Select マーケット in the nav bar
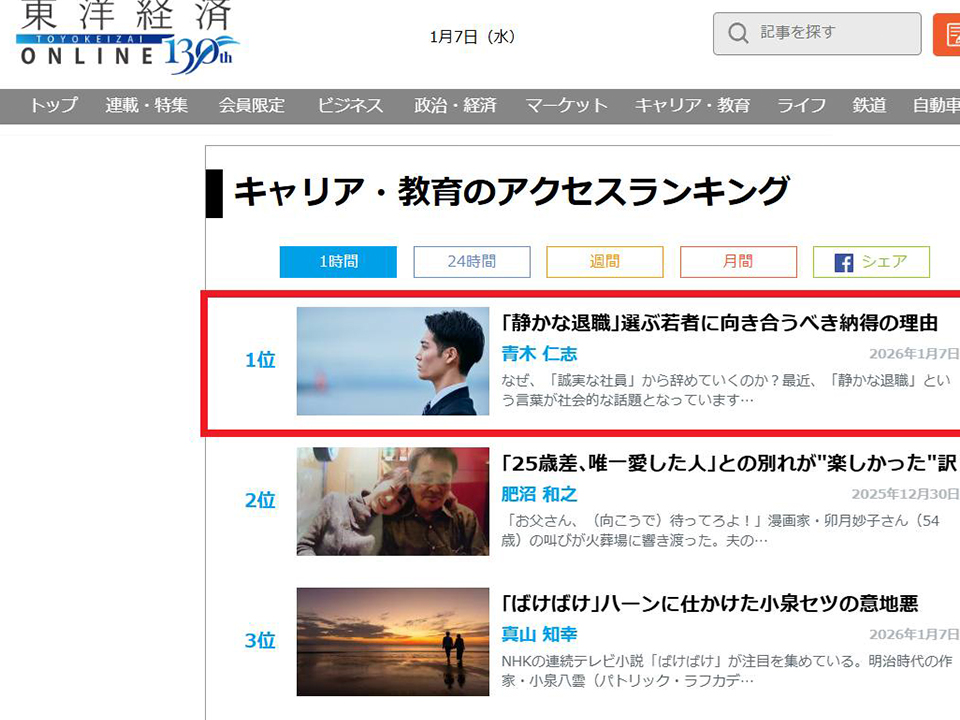Screen dimensions: 960x720 566,106
